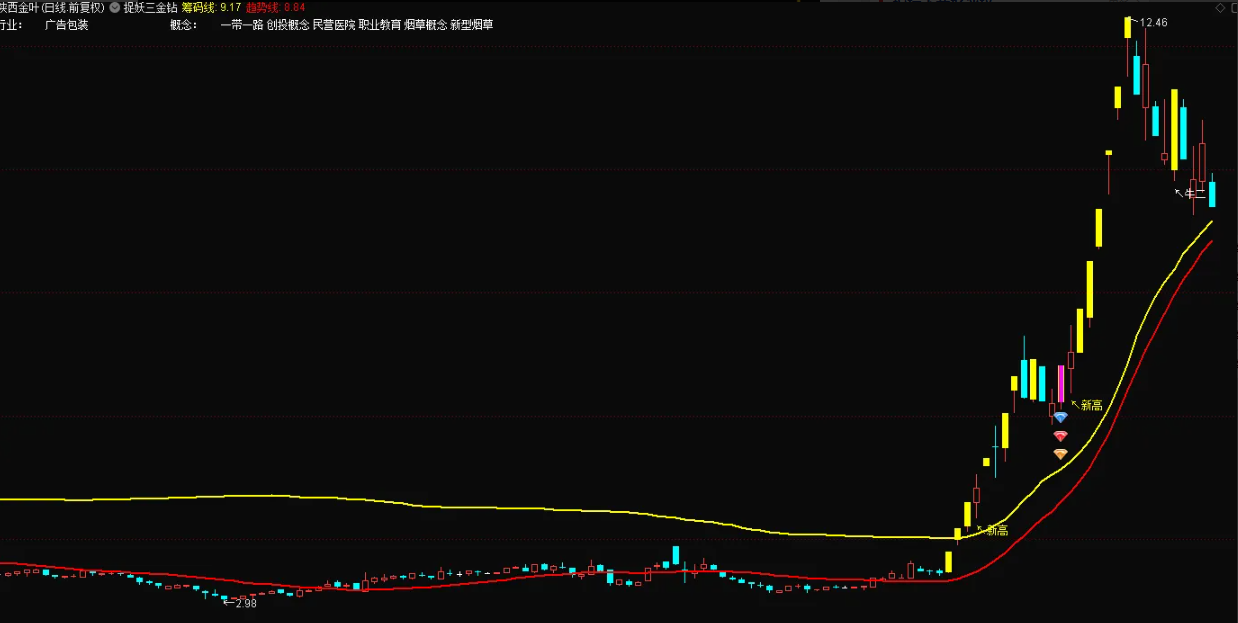Open the 创投概念 concept link
The image size is (1238, 623).
pos(288,25)
